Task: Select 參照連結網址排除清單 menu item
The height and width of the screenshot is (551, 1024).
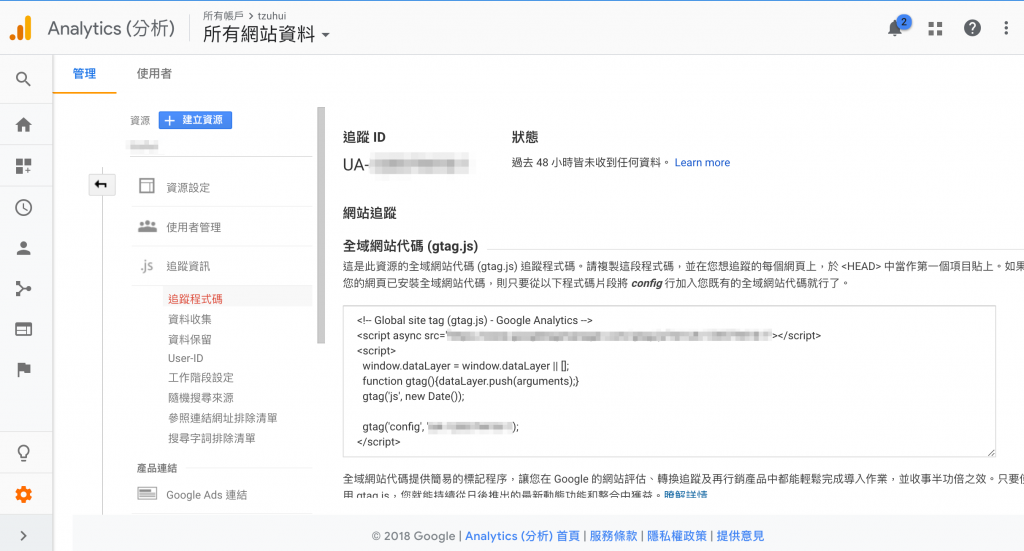Action: click(x=223, y=418)
